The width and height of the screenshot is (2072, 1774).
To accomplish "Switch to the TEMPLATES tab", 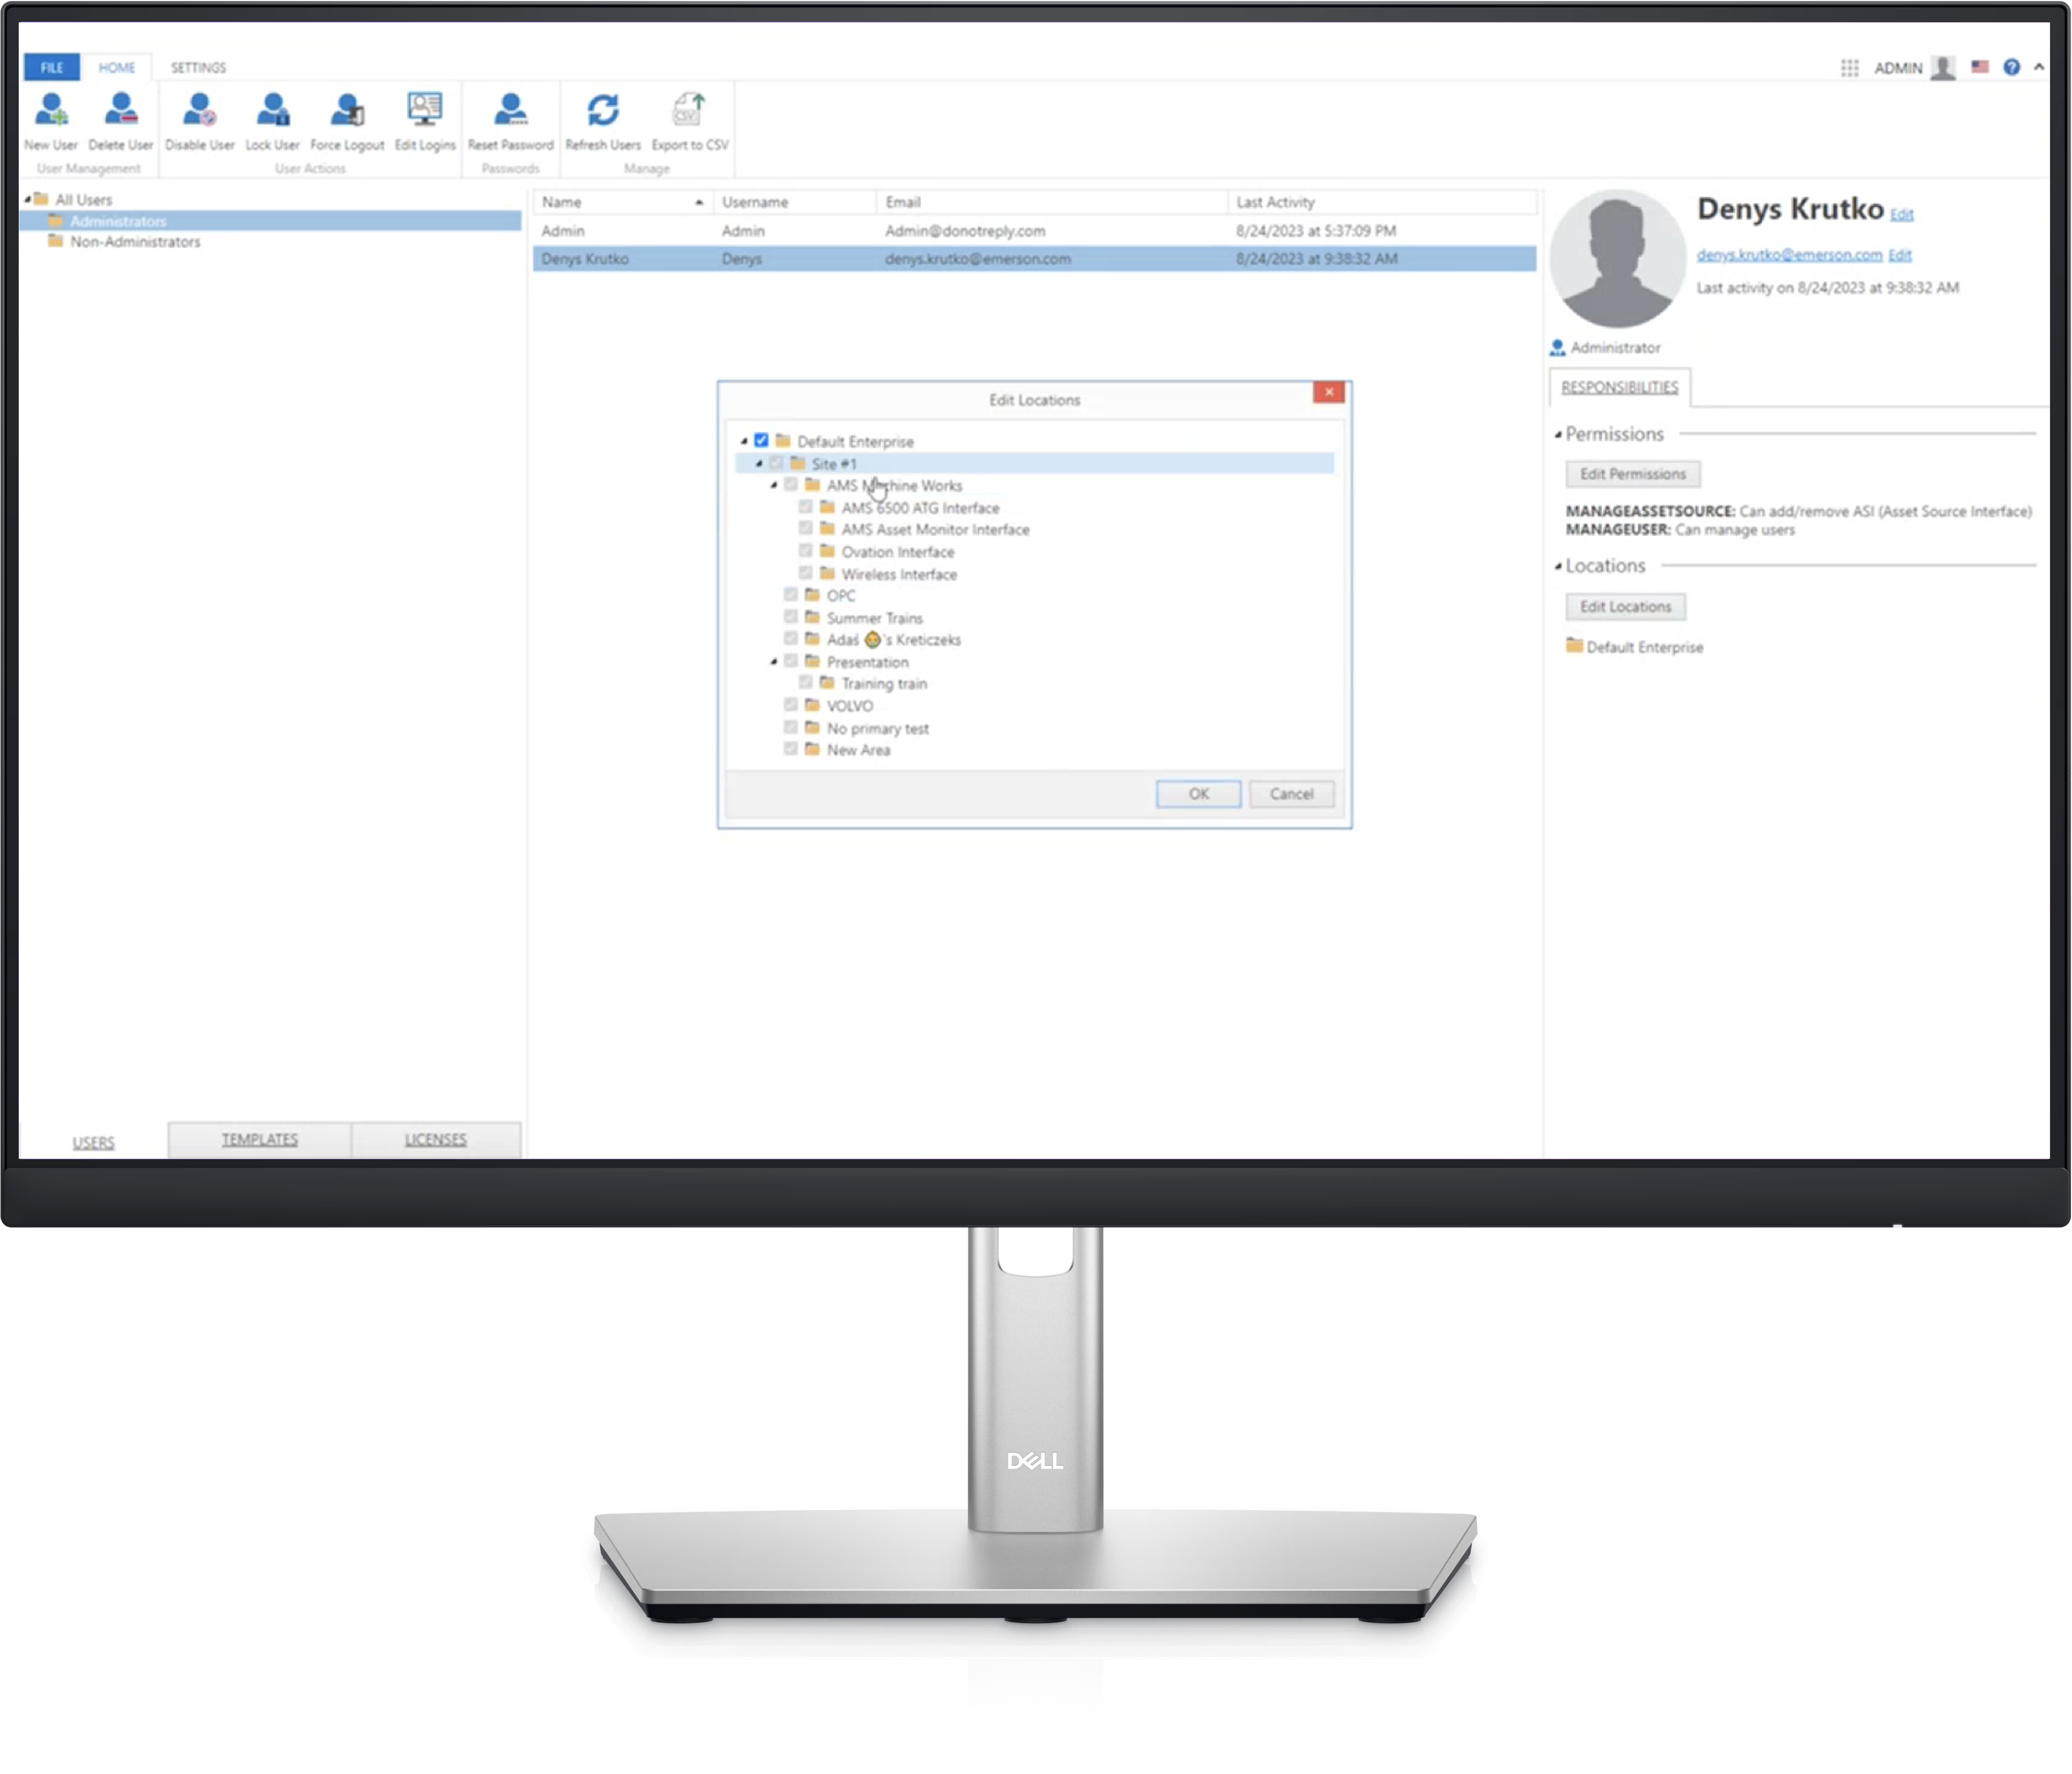I will click(259, 1139).
